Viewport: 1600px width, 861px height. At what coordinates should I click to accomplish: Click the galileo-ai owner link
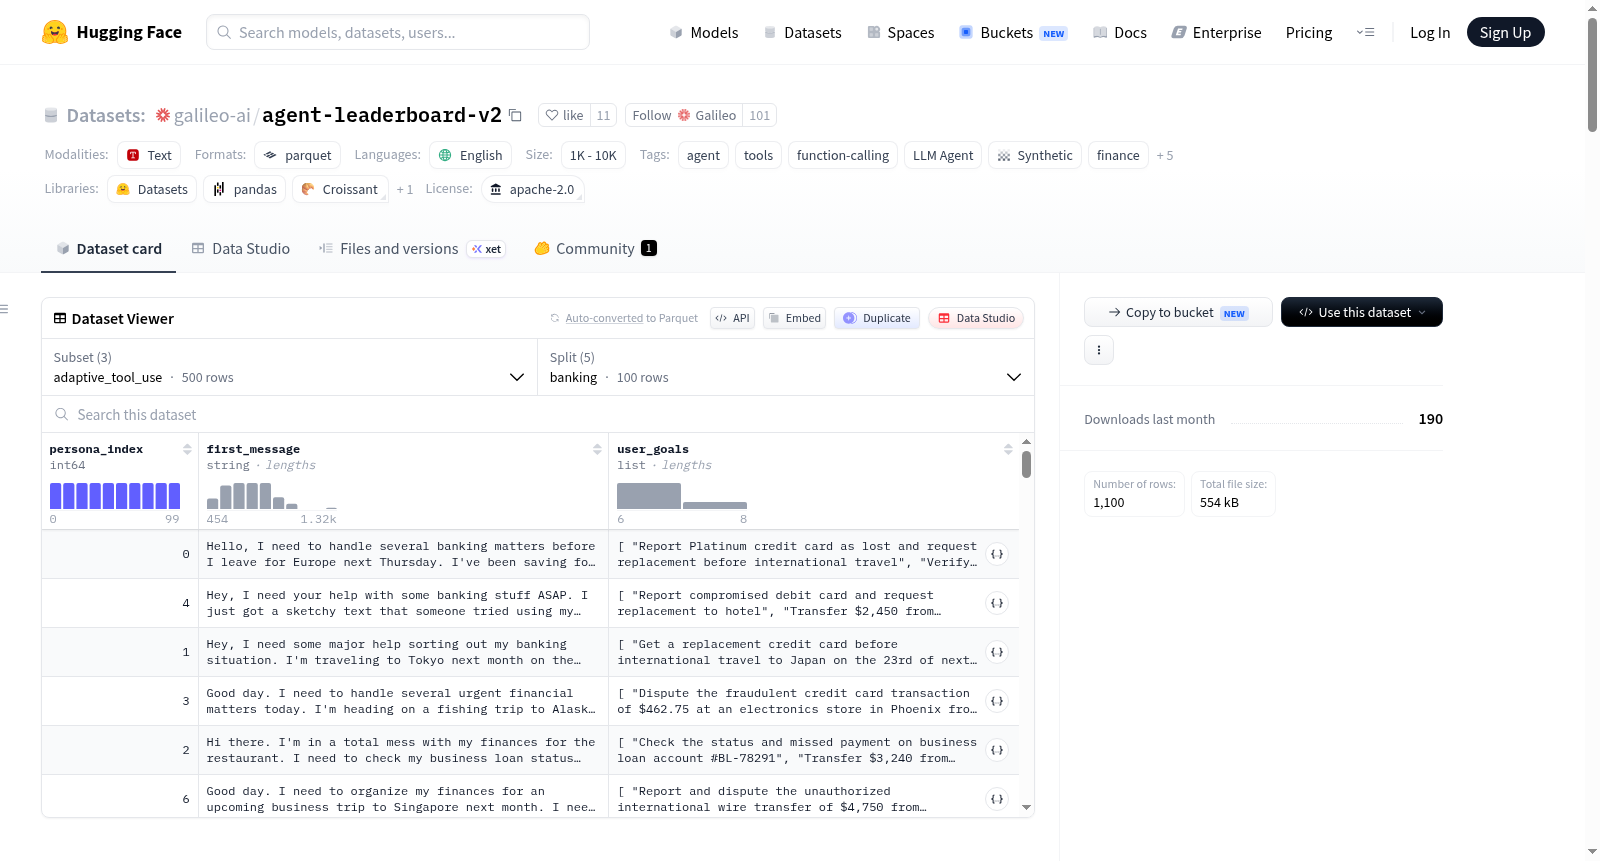[212, 115]
